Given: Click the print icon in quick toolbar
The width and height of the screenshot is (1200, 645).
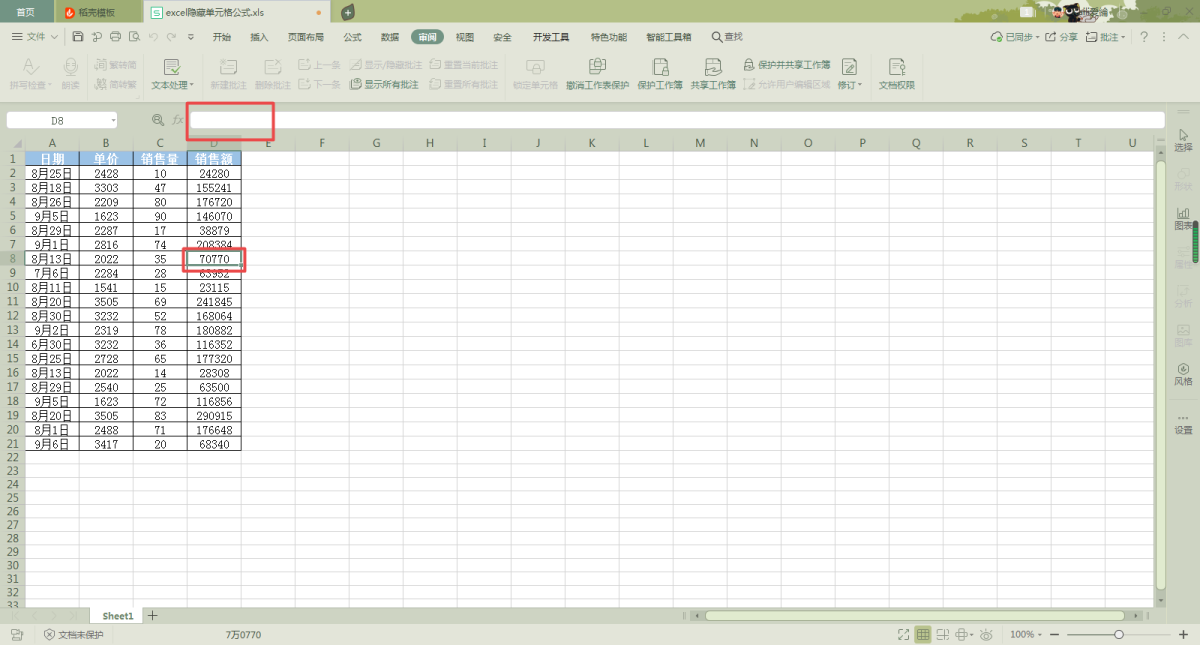Looking at the screenshot, I should (115, 37).
